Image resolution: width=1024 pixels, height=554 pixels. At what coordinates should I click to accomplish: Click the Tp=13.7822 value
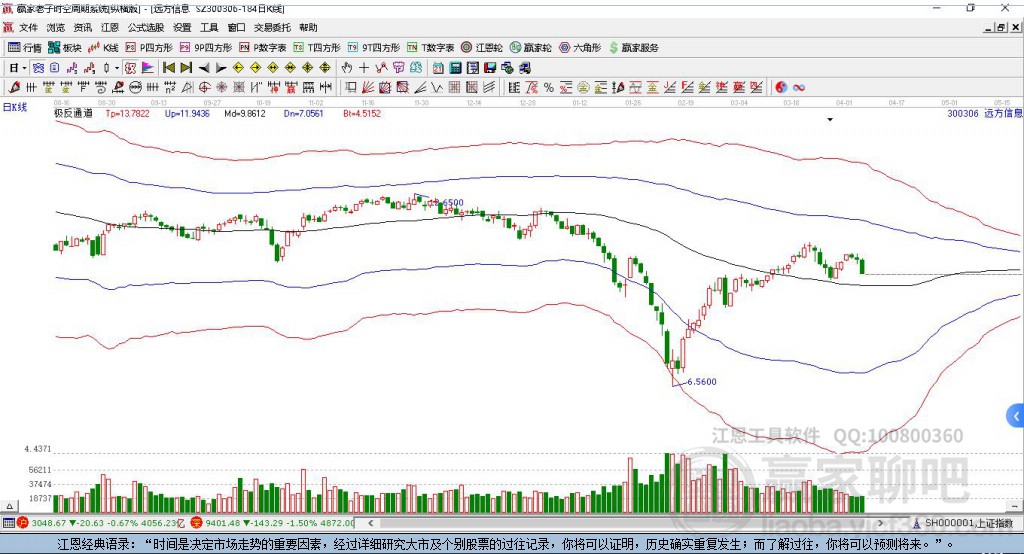[127, 113]
